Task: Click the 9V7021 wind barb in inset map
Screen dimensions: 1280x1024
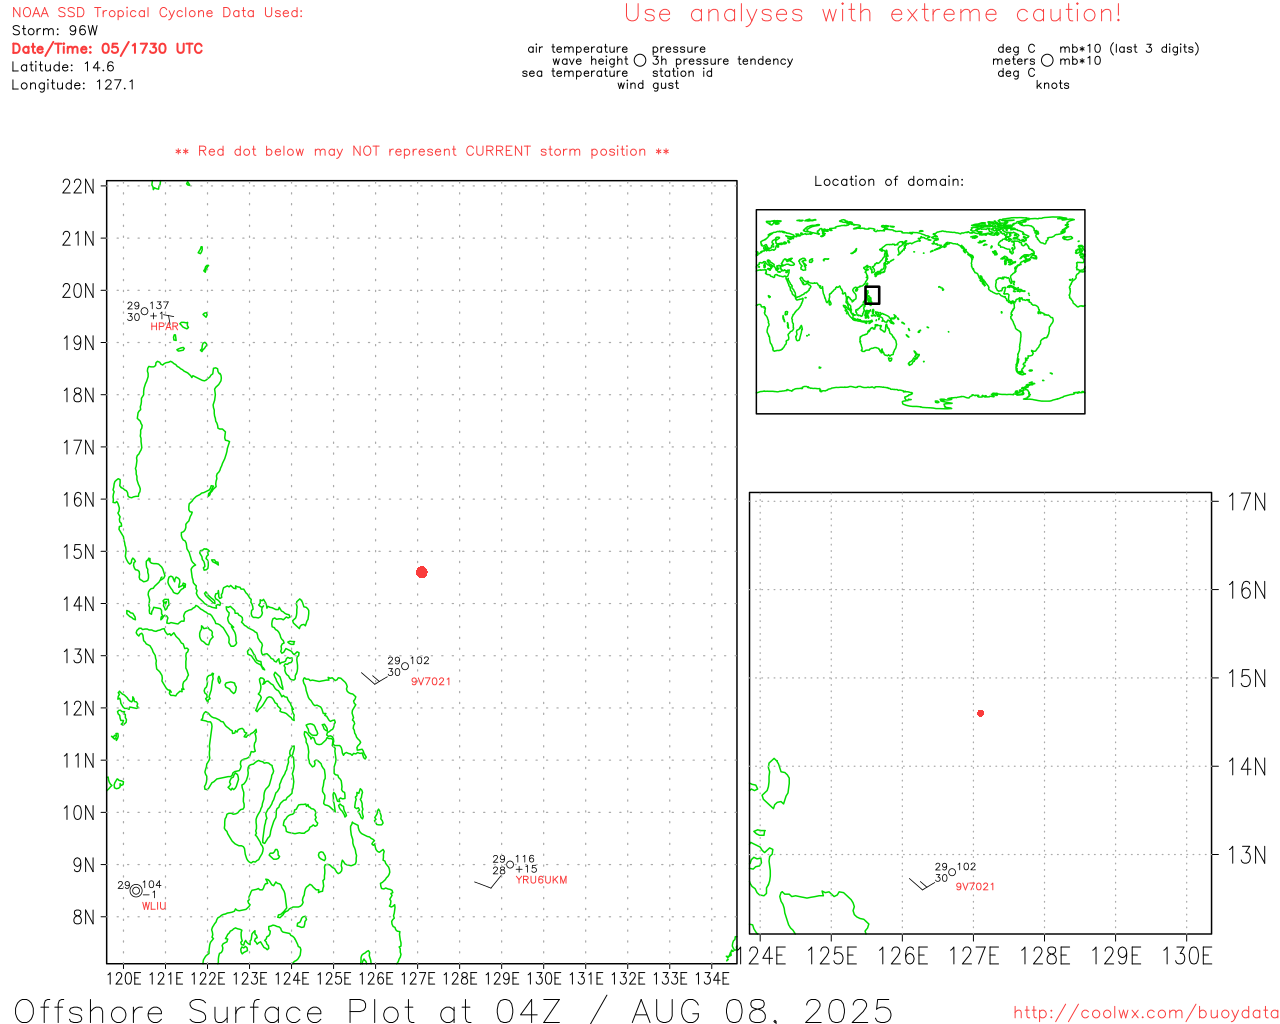Action: (x=921, y=883)
